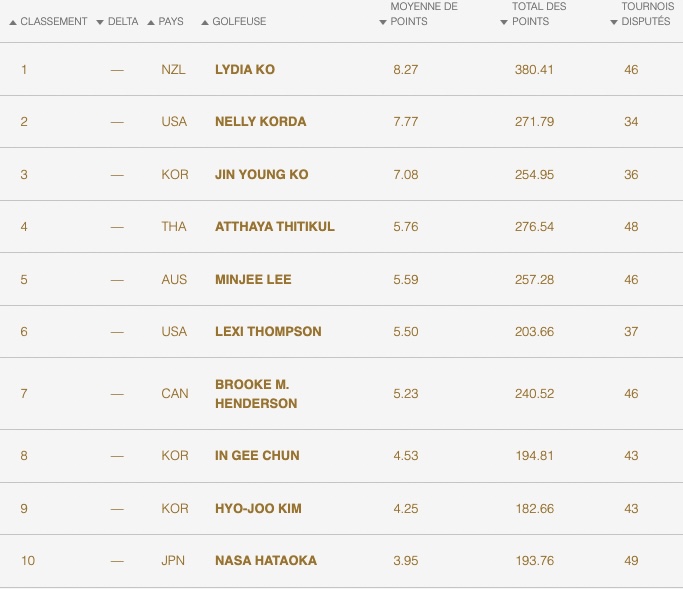Click the Delta sort arrow icon

coord(100,22)
